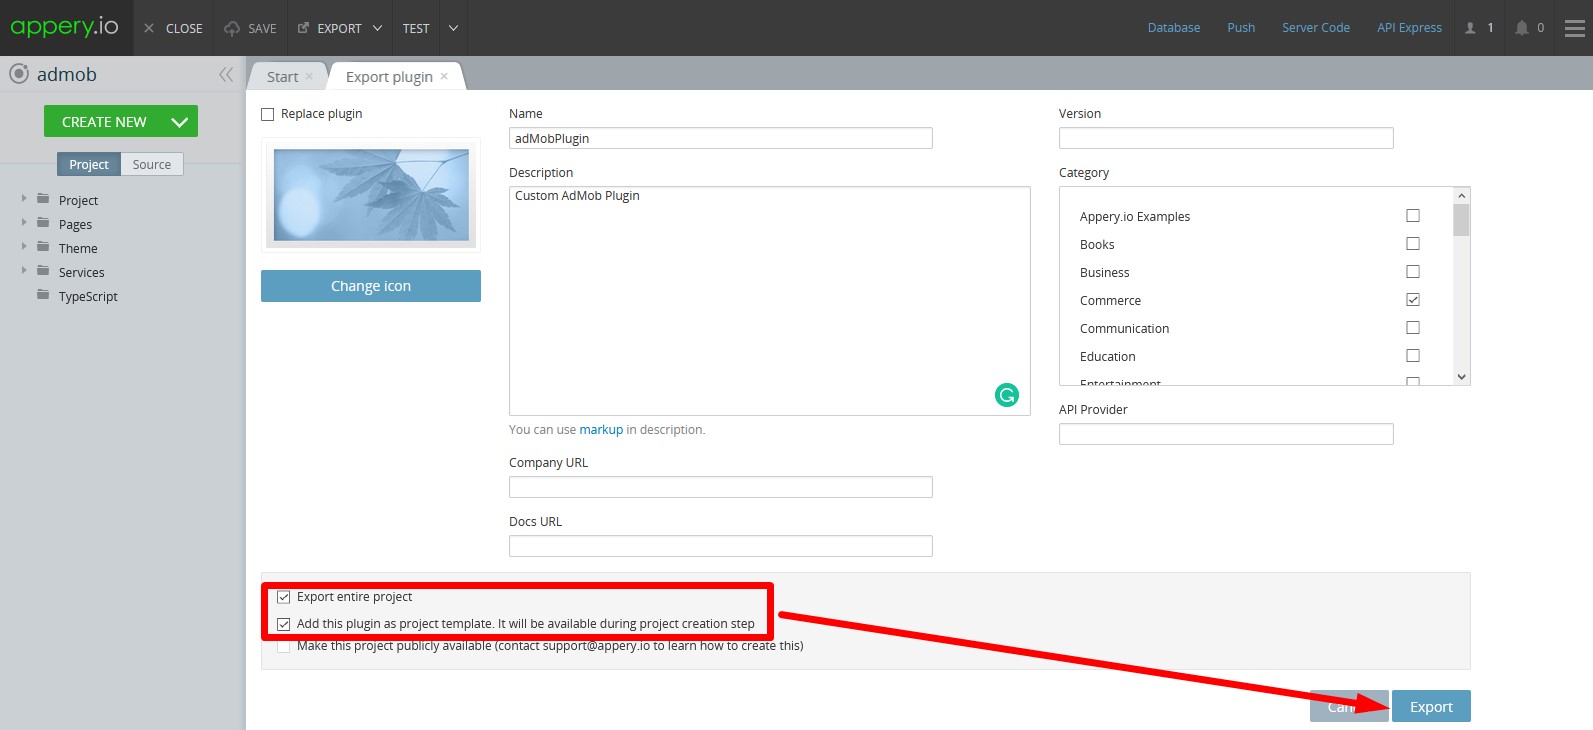Click the appery.io logo
Viewport: 1593px width, 730px height.
pyautogui.click(x=65, y=27)
